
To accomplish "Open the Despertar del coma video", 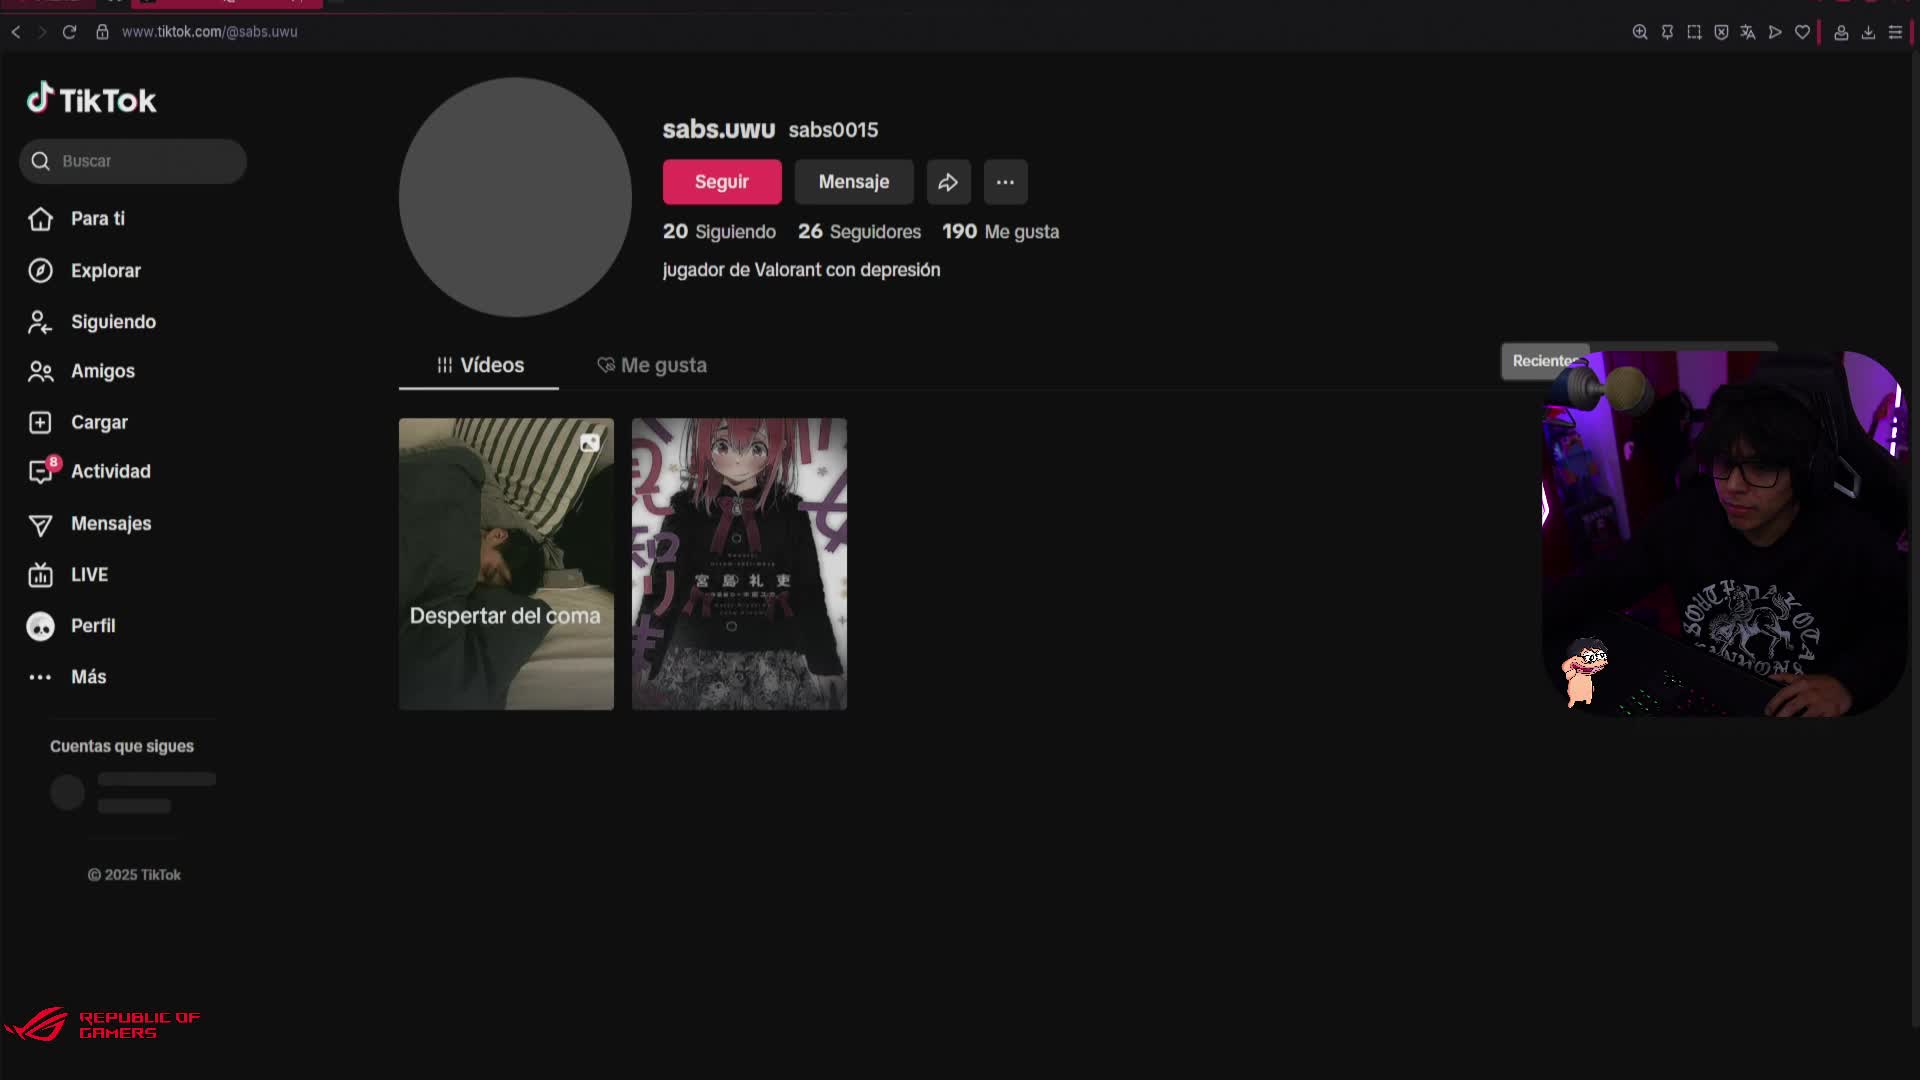I will [506, 564].
